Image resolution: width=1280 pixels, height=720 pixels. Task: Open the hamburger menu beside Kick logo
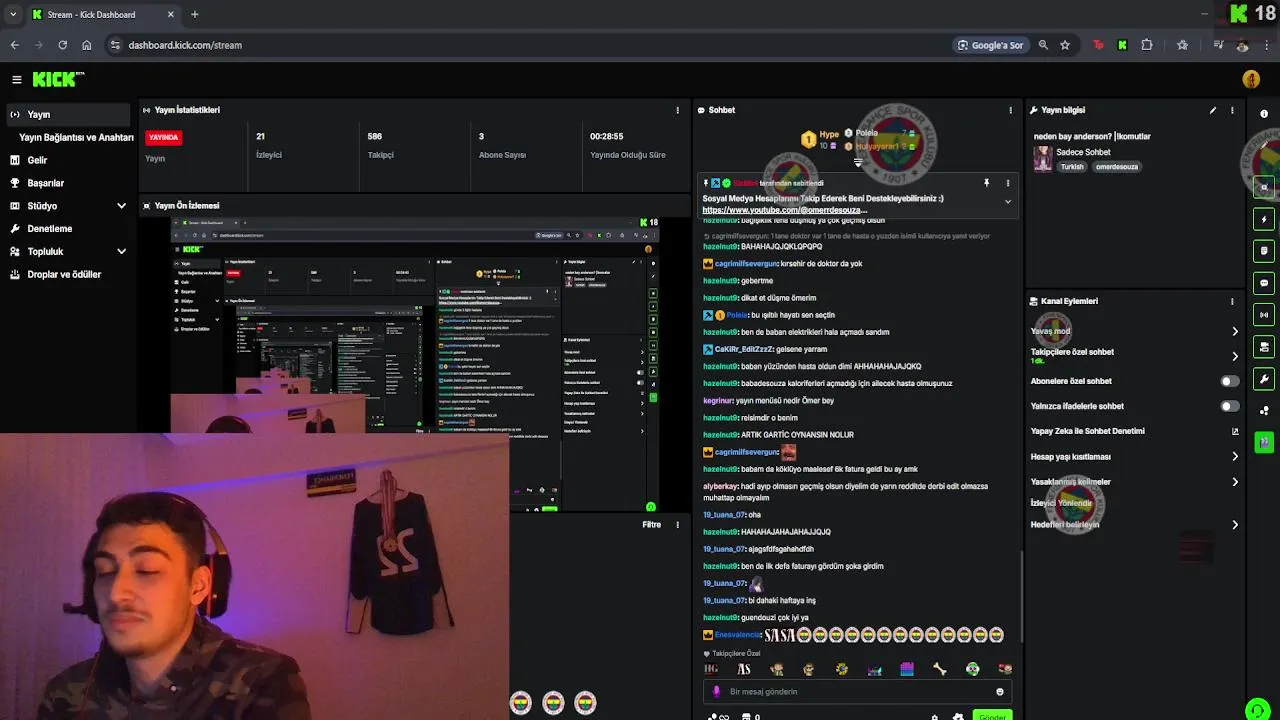[17, 79]
